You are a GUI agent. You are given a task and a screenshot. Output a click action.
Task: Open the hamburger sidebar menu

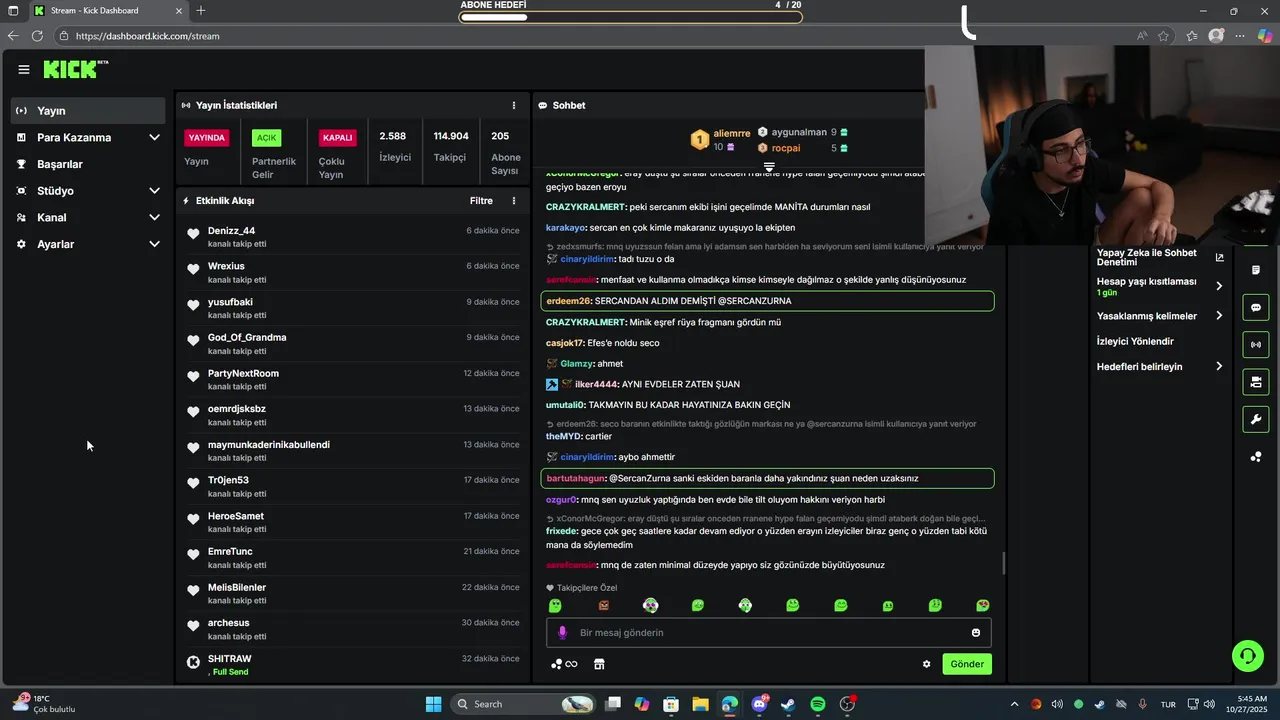pos(23,69)
